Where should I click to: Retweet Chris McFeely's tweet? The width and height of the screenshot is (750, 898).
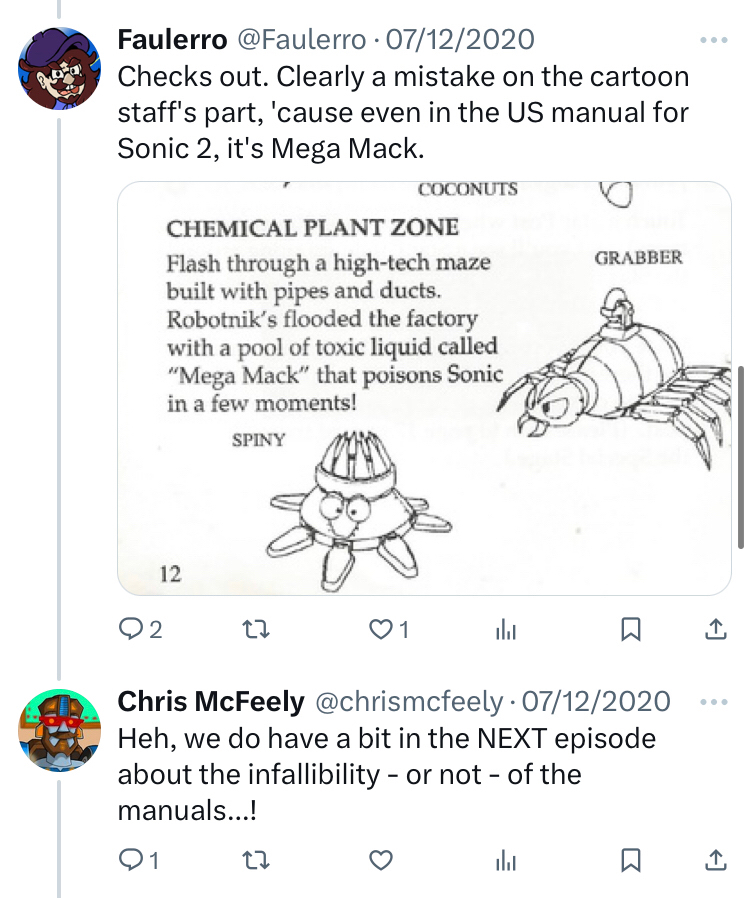[x=256, y=859]
